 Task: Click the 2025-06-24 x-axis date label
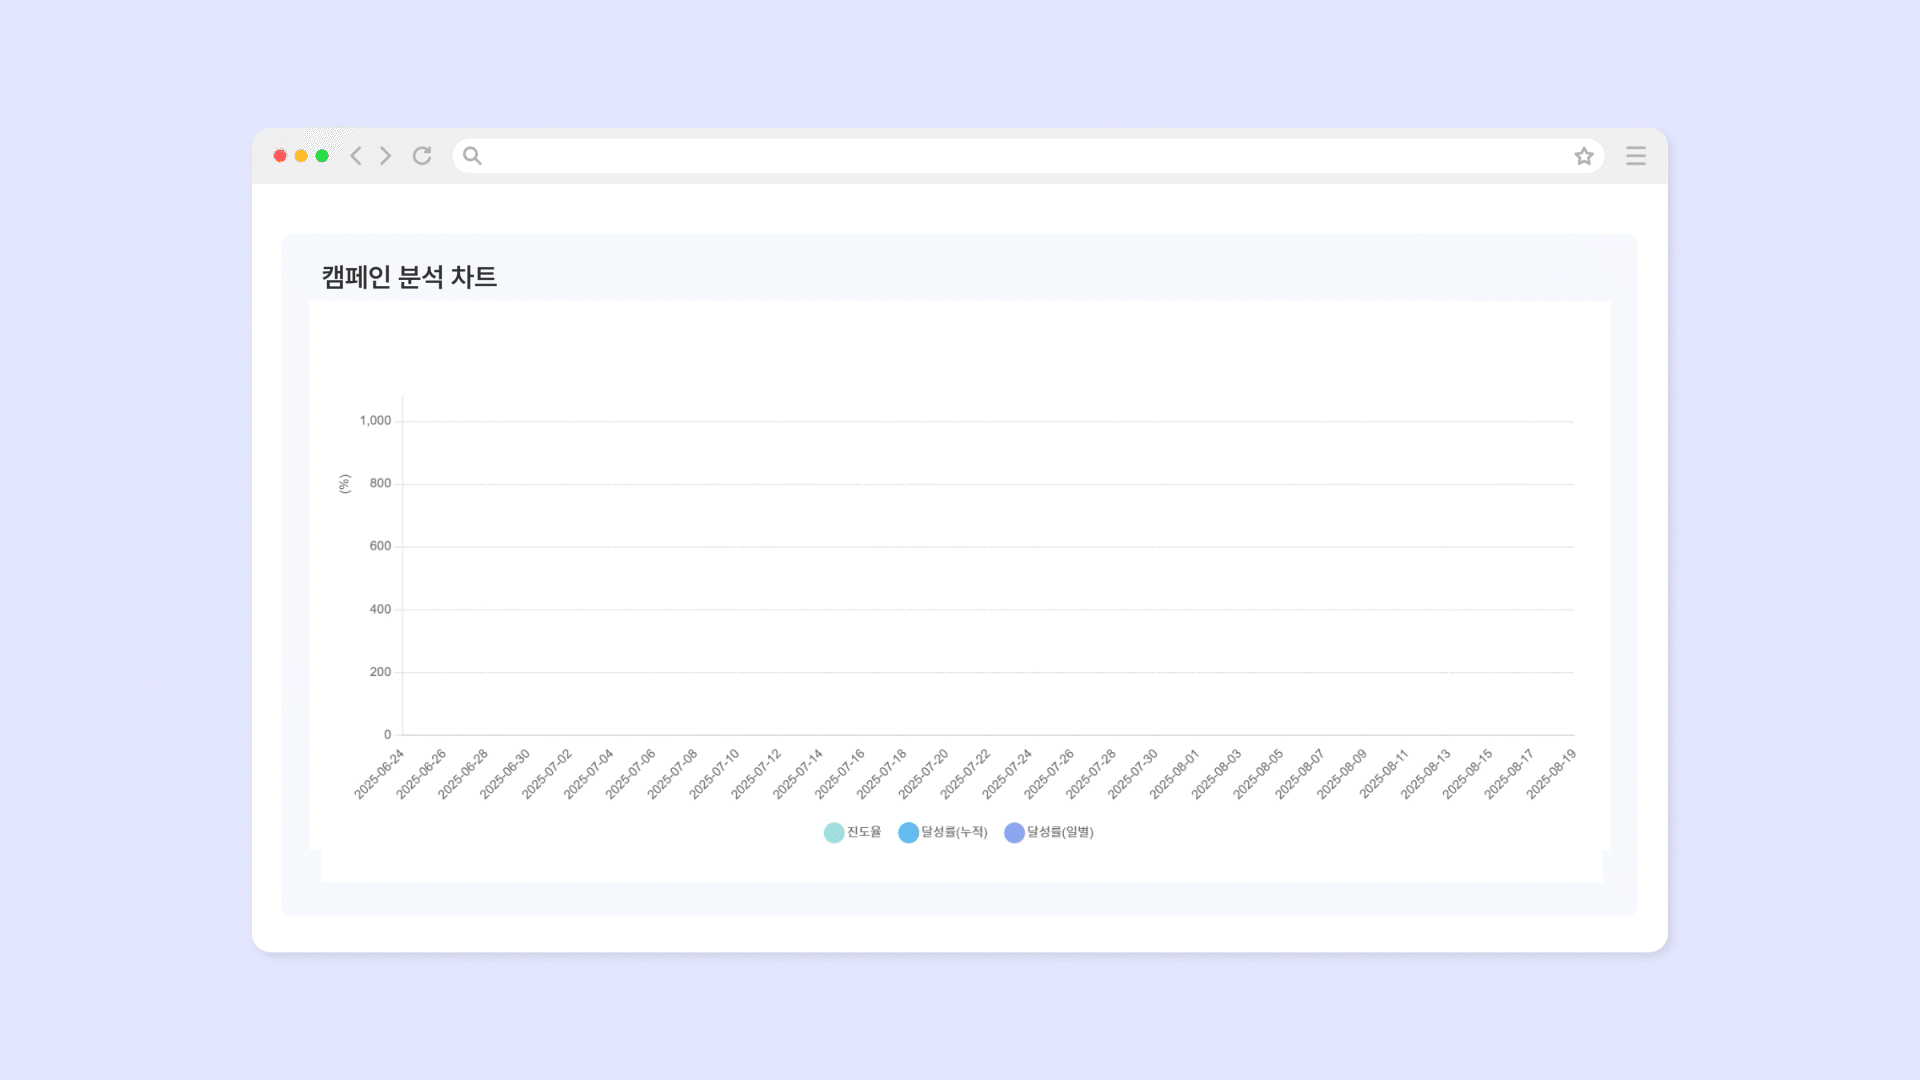point(380,773)
